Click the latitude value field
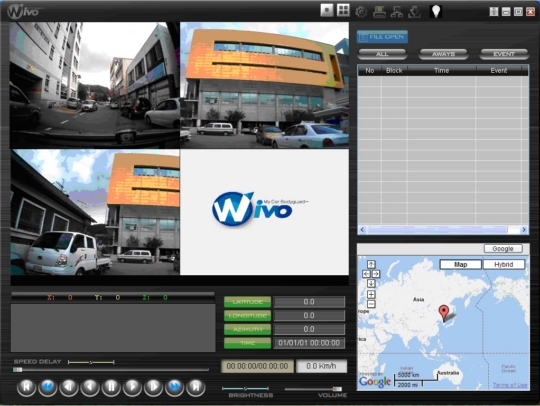Viewport: 540px width, 406px height. tap(309, 302)
